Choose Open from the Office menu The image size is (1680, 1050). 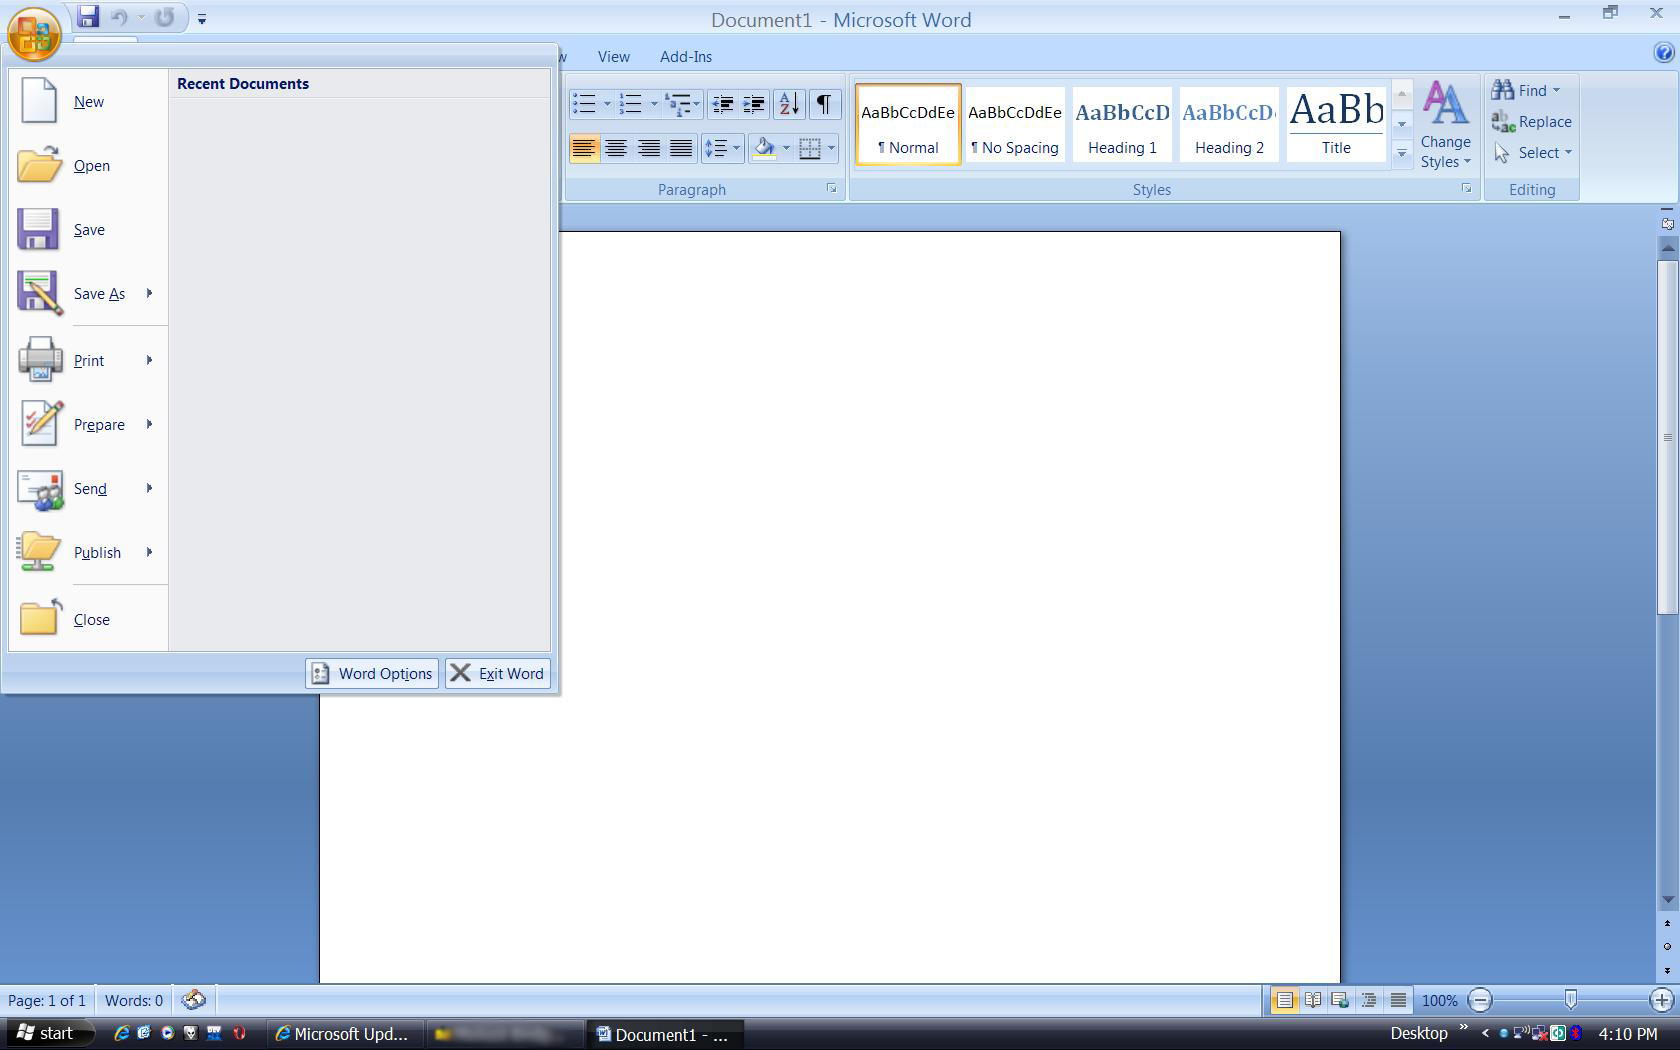88,166
